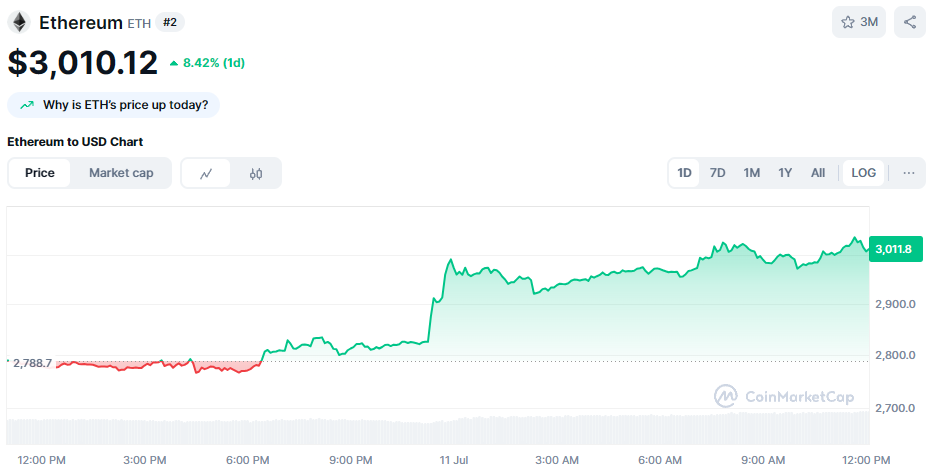
Task: Click the 9:00 PM time axis label
Action: pos(351,460)
